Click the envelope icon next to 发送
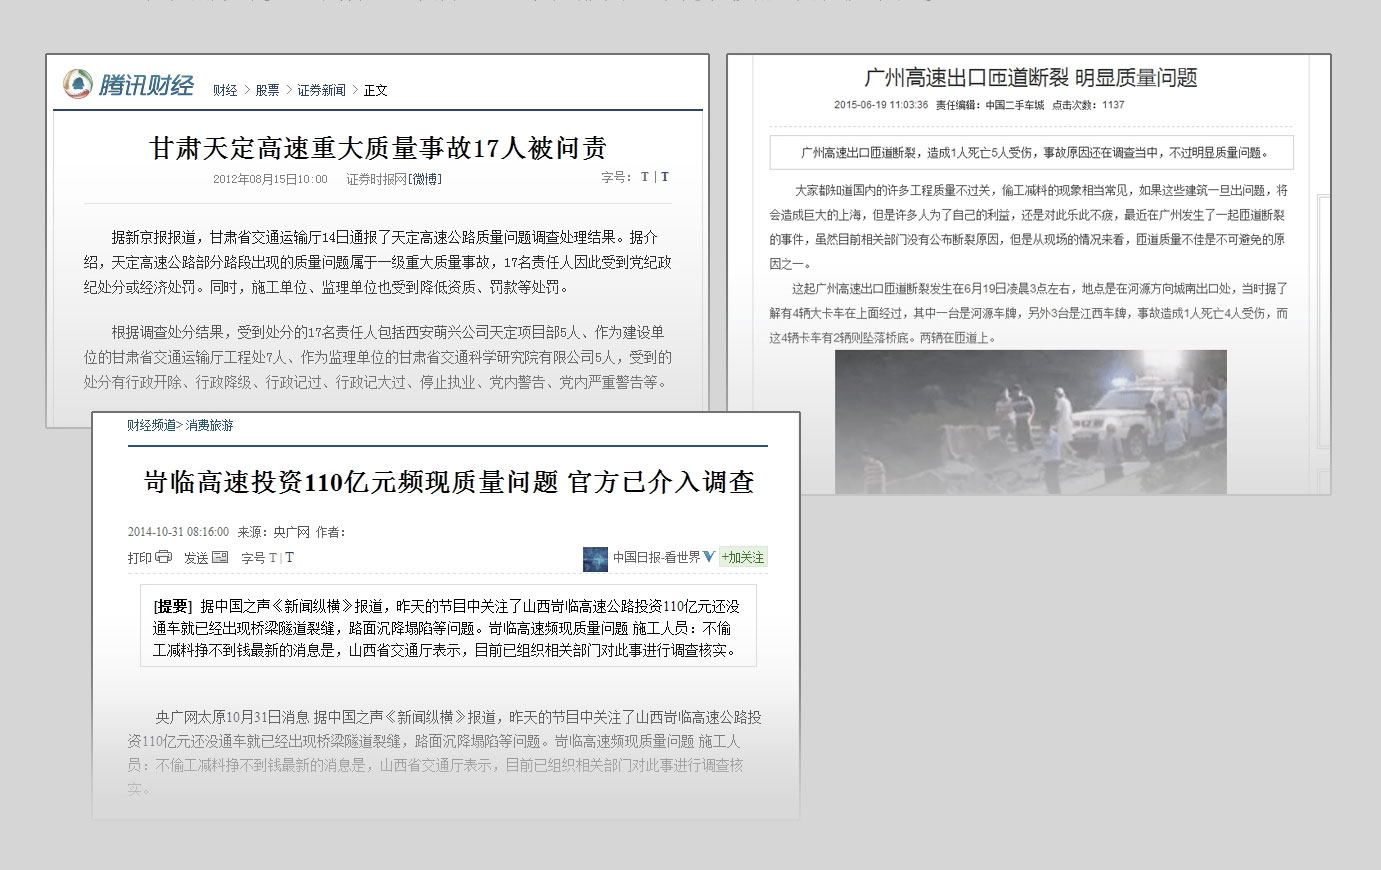Image resolution: width=1381 pixels, height=870 pixels. [x=220, y=557]
